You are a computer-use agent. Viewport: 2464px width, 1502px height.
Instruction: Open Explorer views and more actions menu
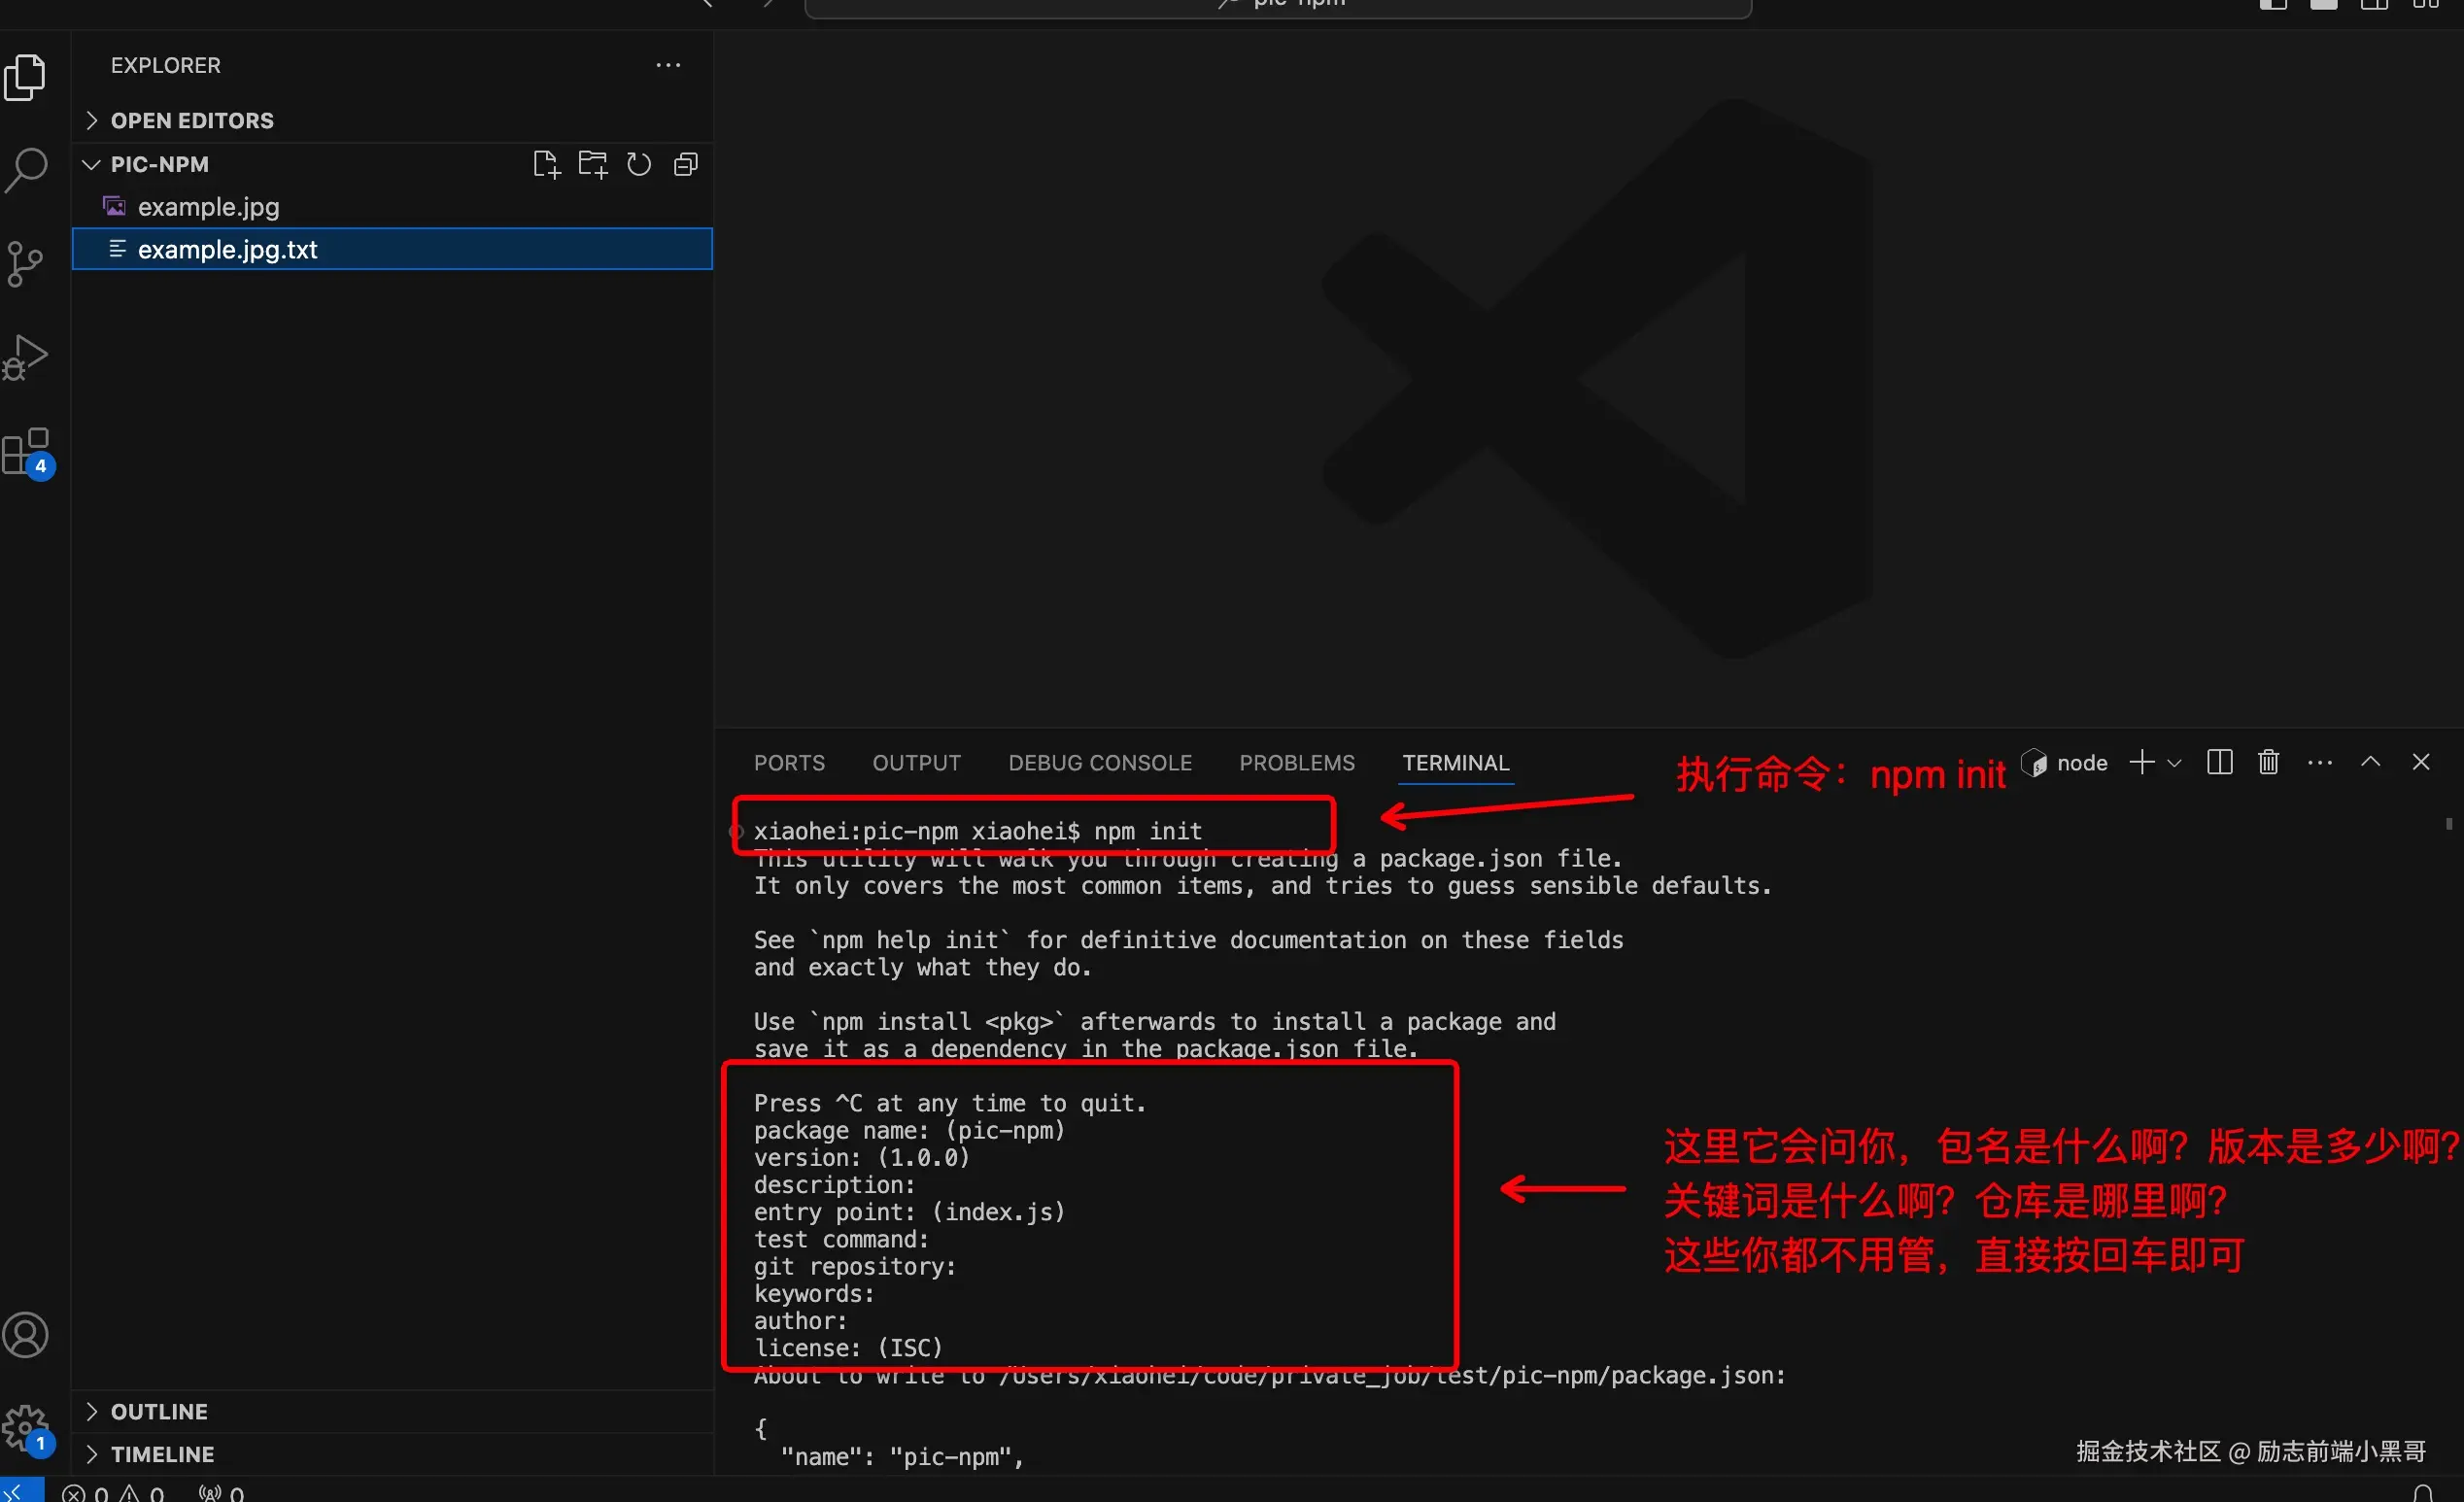pyautogui.click(x=668, y=66)
